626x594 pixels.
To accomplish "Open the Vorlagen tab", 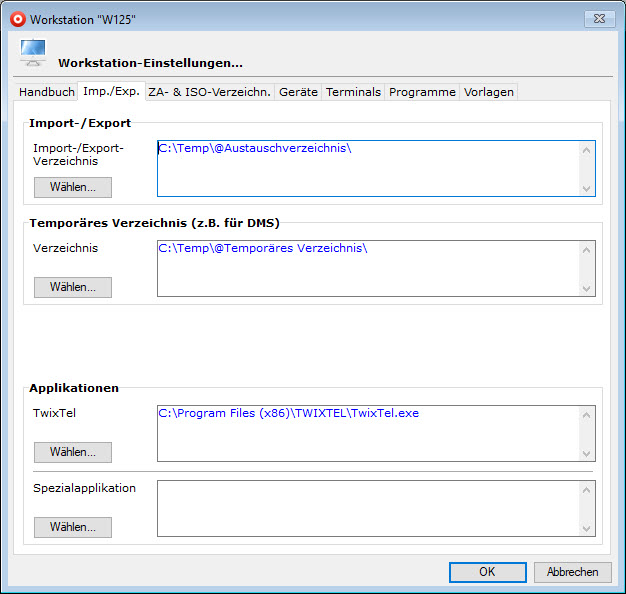I will coord(488,92).
